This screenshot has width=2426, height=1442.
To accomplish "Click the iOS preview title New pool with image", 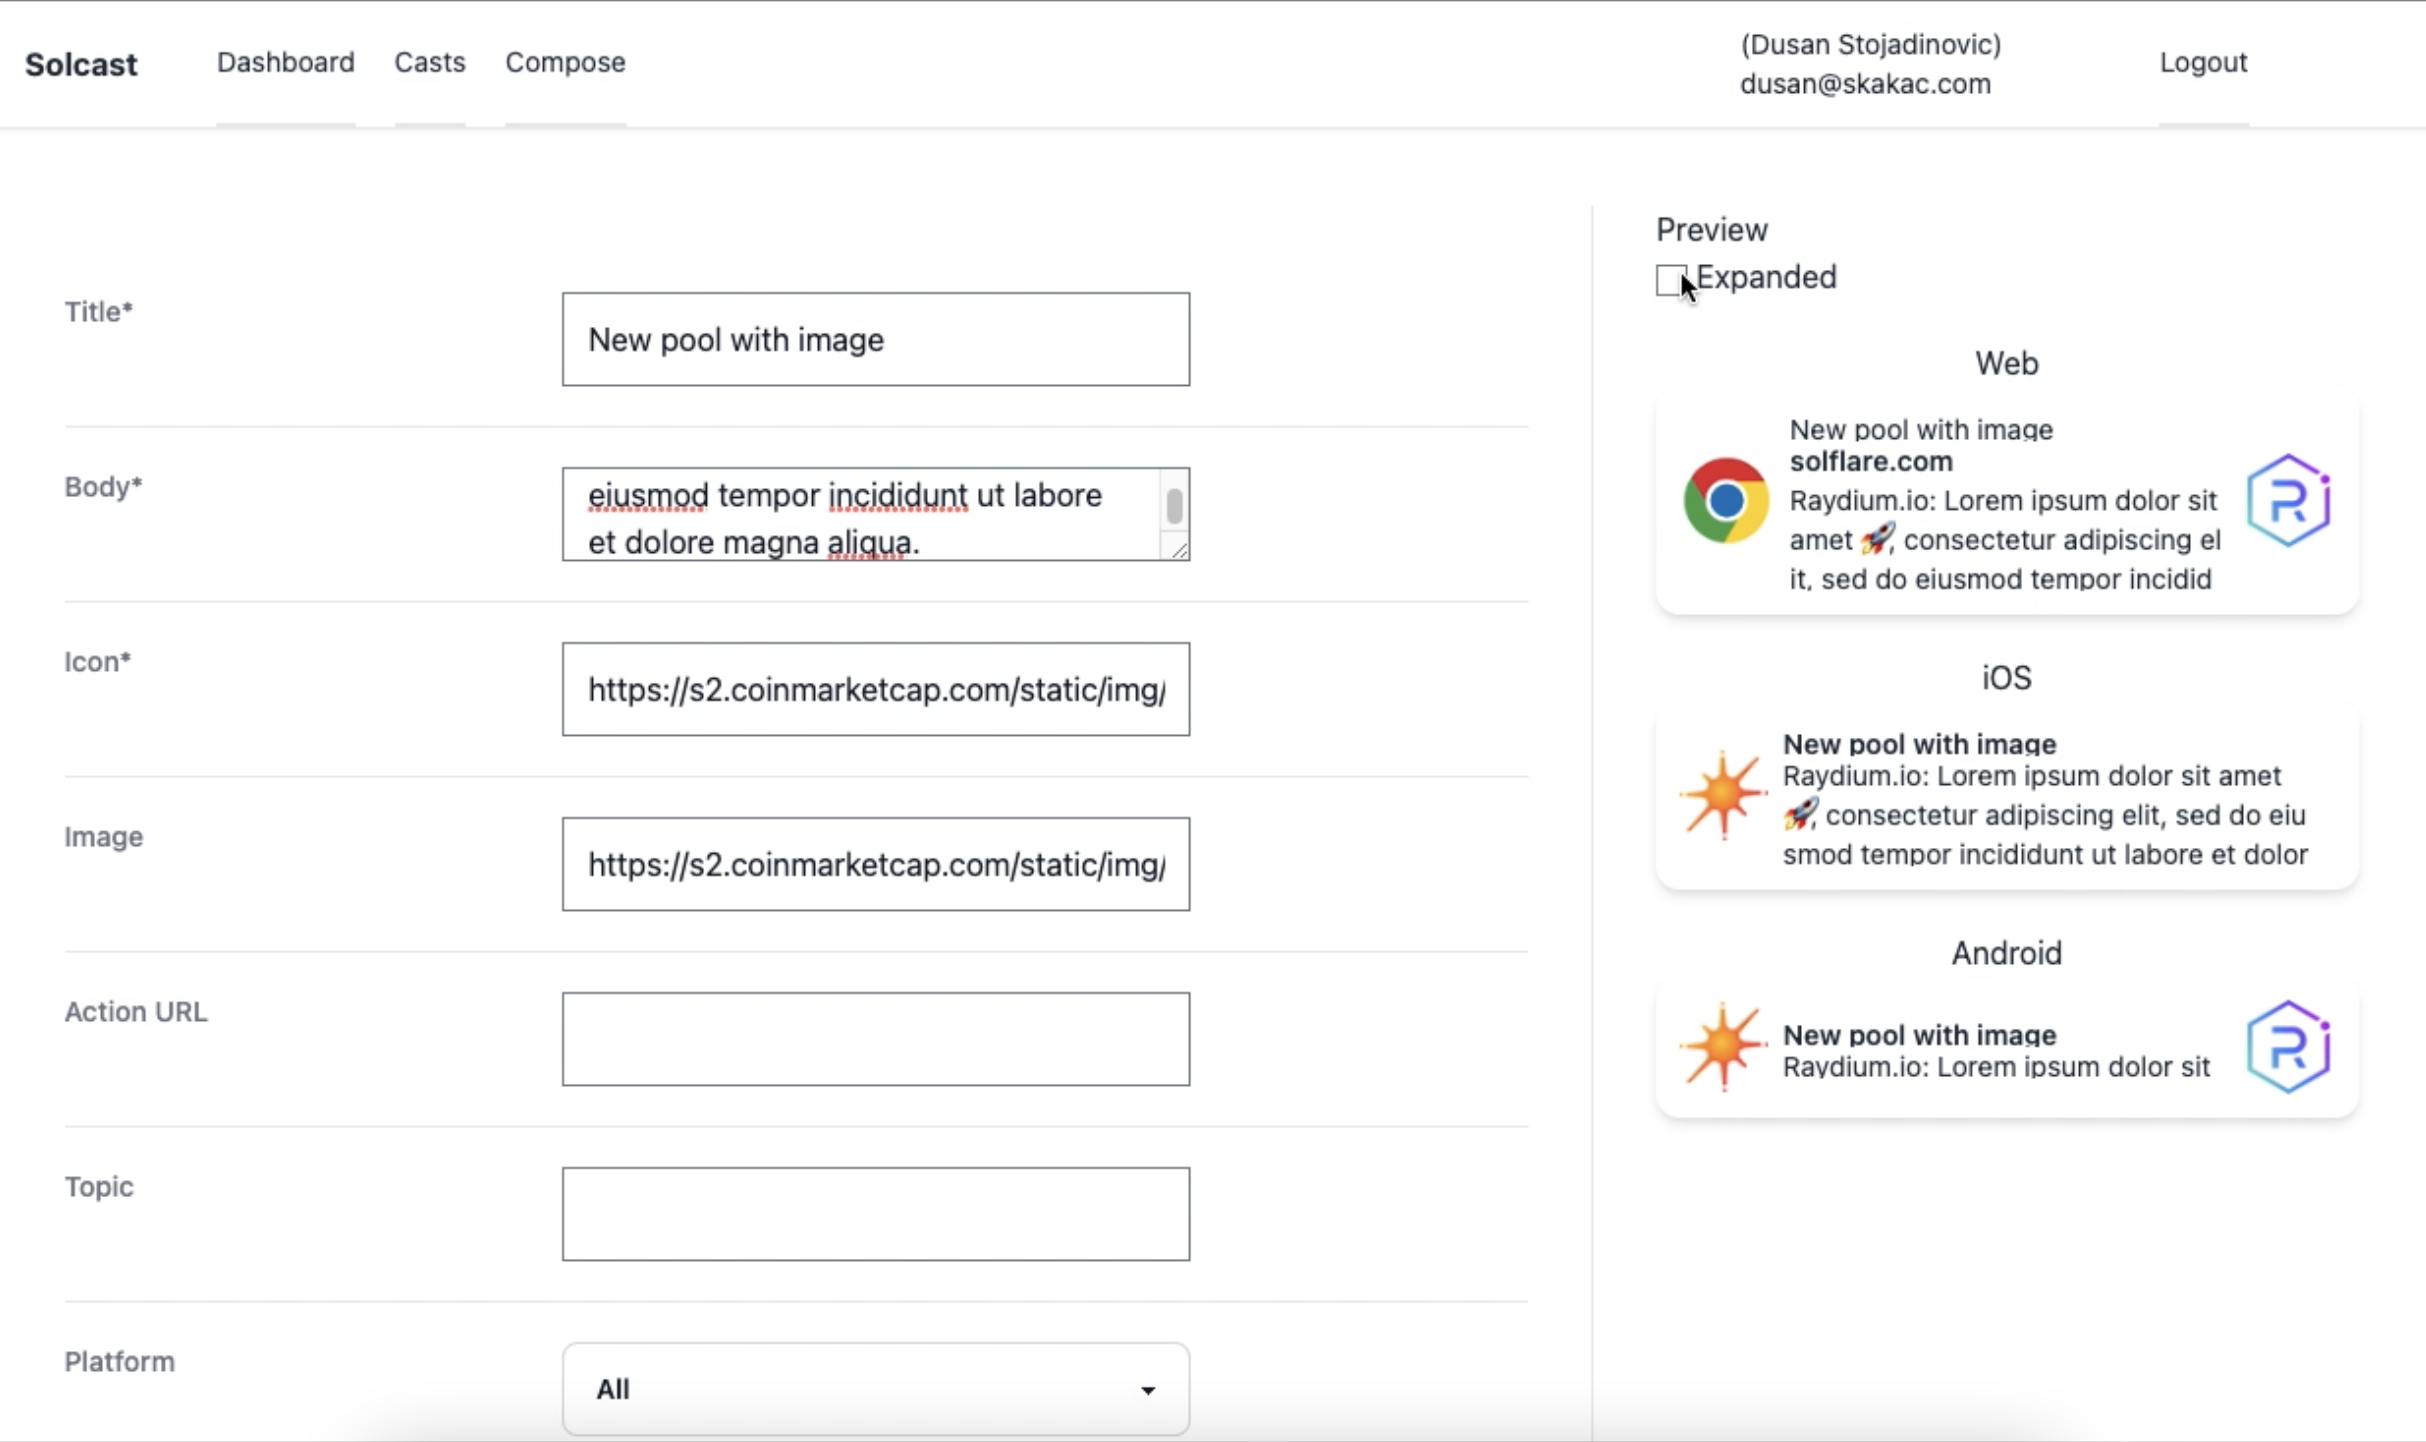I will (1920, 744).
